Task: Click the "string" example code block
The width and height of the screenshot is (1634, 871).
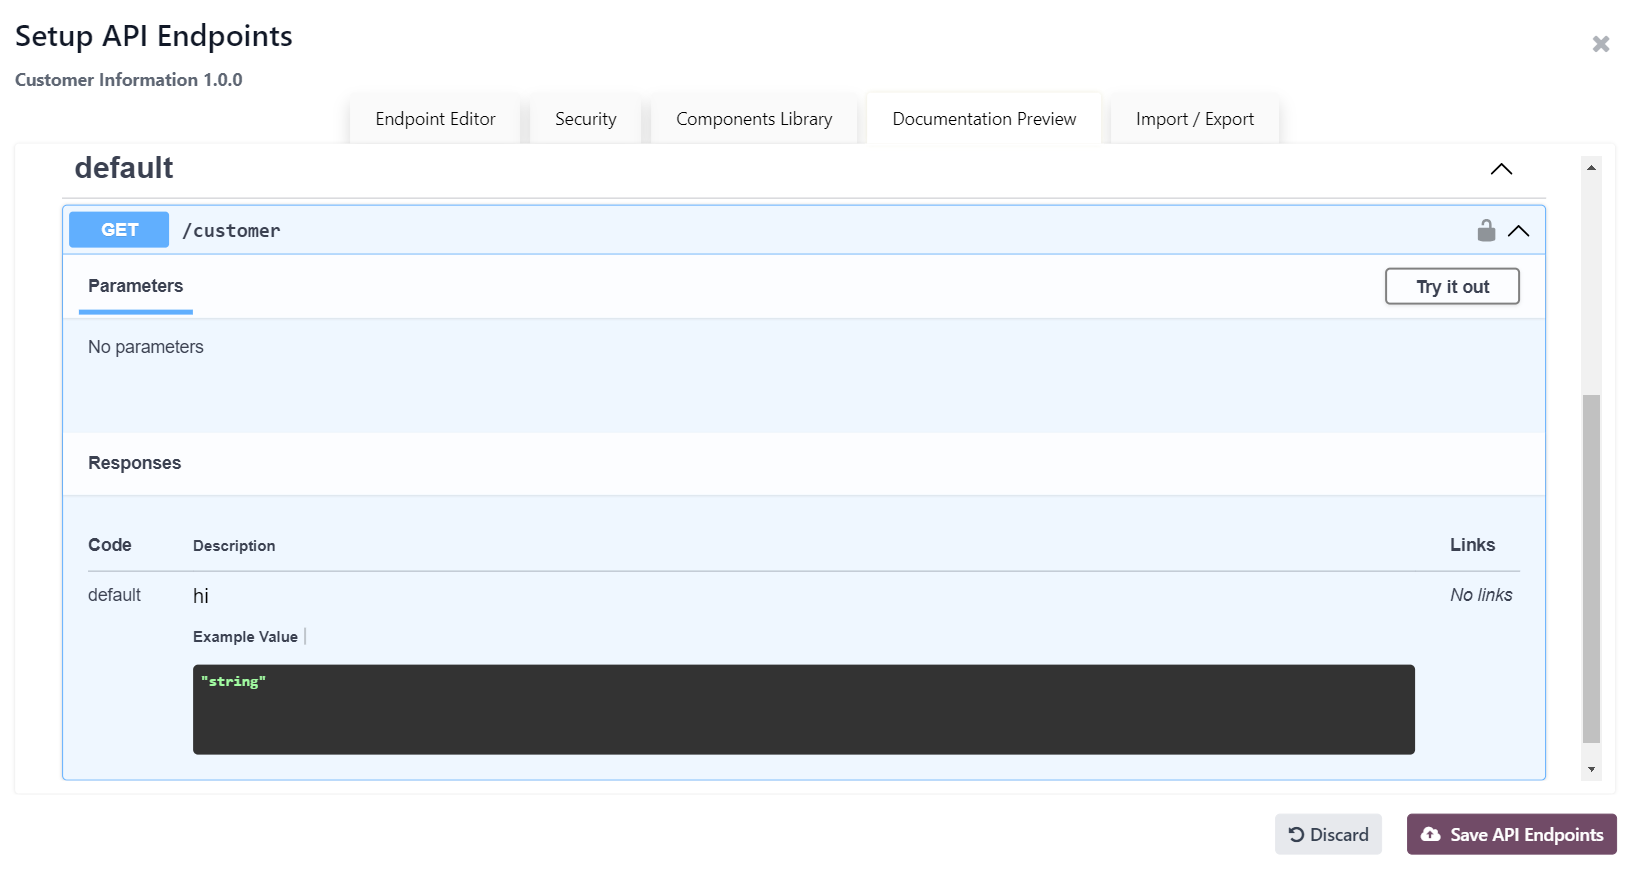Action: coord(803,709)
